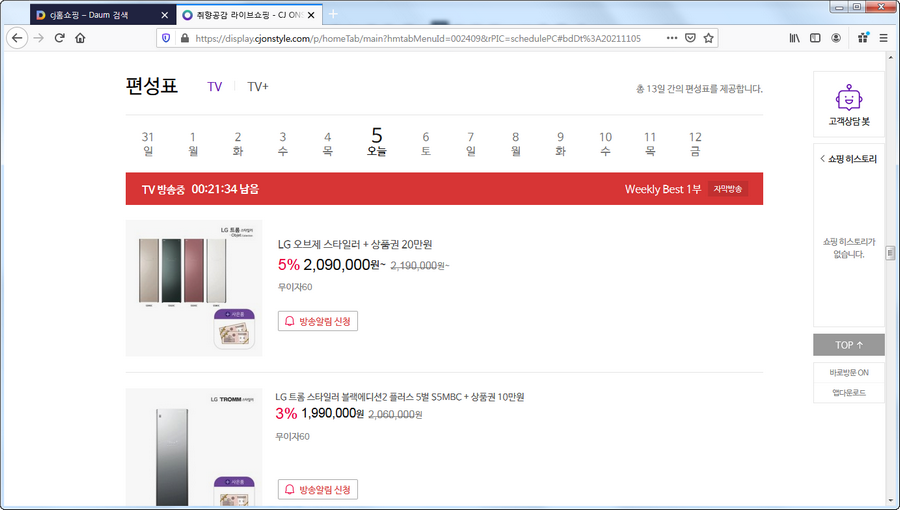Click 방송알림 신청 for LG 트롬 스타일러
Screen dimensions: 900x510
(318, 489)
